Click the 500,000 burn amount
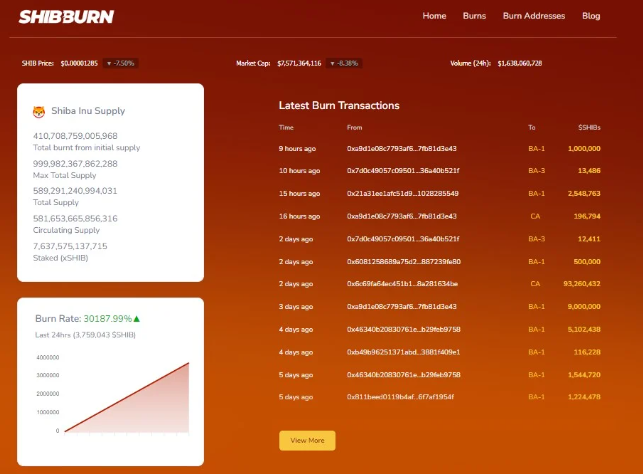This screenshot has height=474, width=643. click(587, 261)
